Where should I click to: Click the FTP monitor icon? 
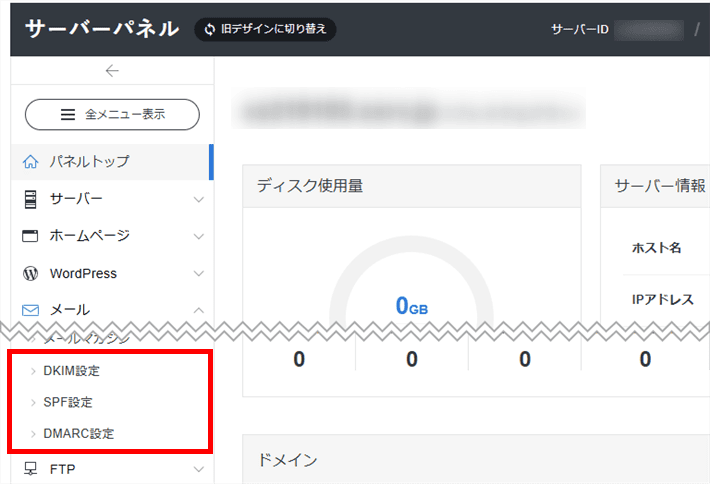click(30, 469)
